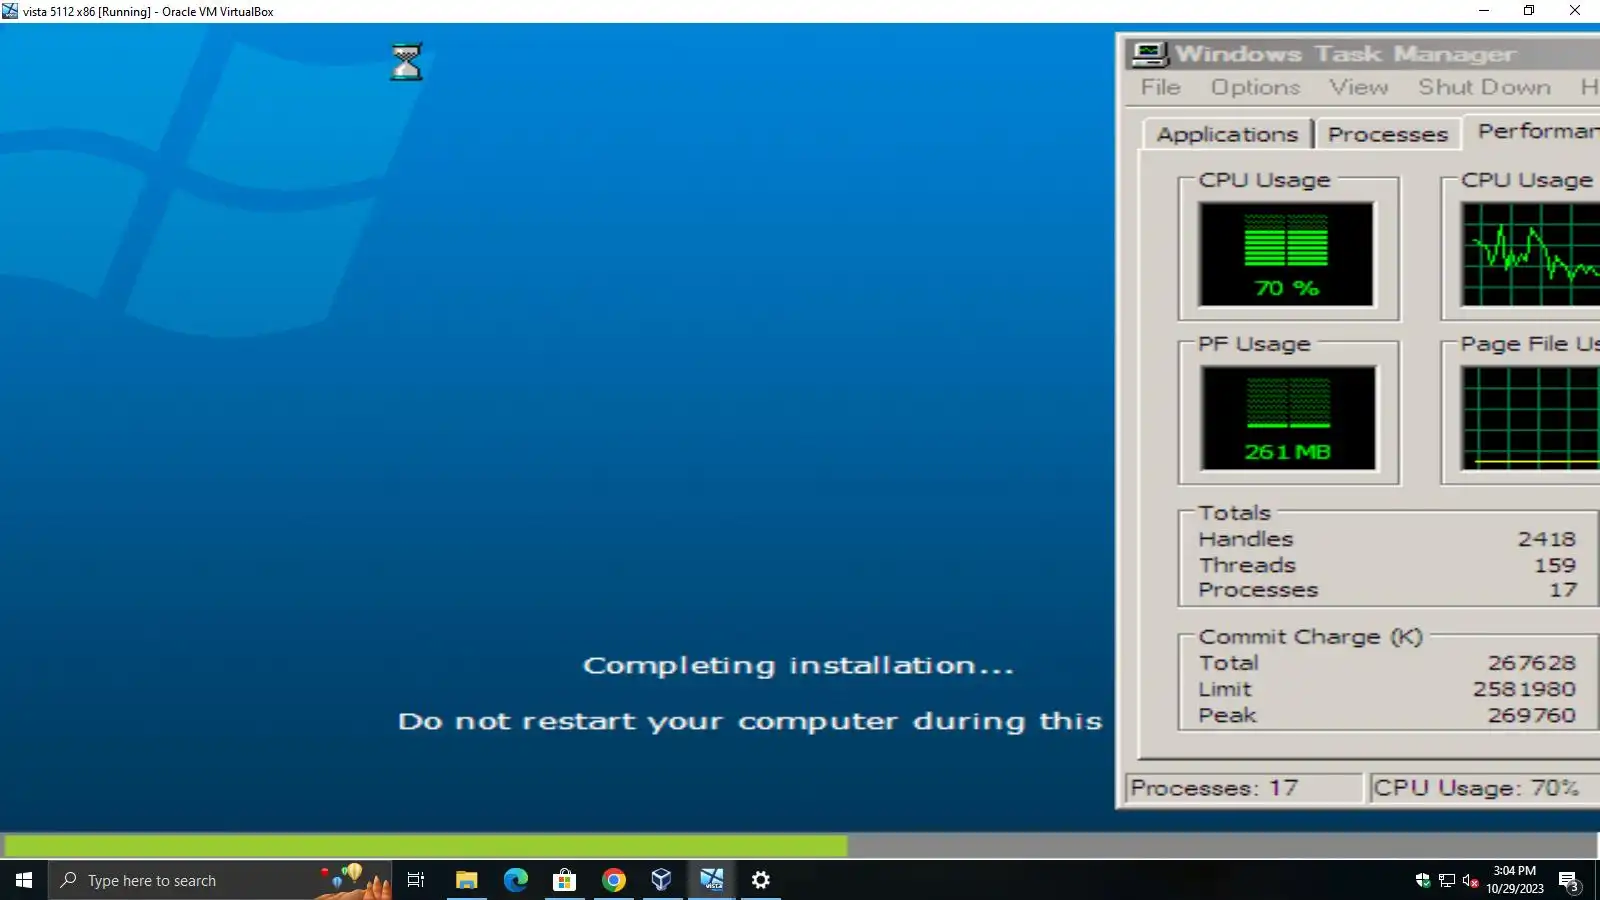Viewport: 1600px width, 900px height.
Task: Click the 'Completing installation...' message
Action: click(x=798, y=665)
